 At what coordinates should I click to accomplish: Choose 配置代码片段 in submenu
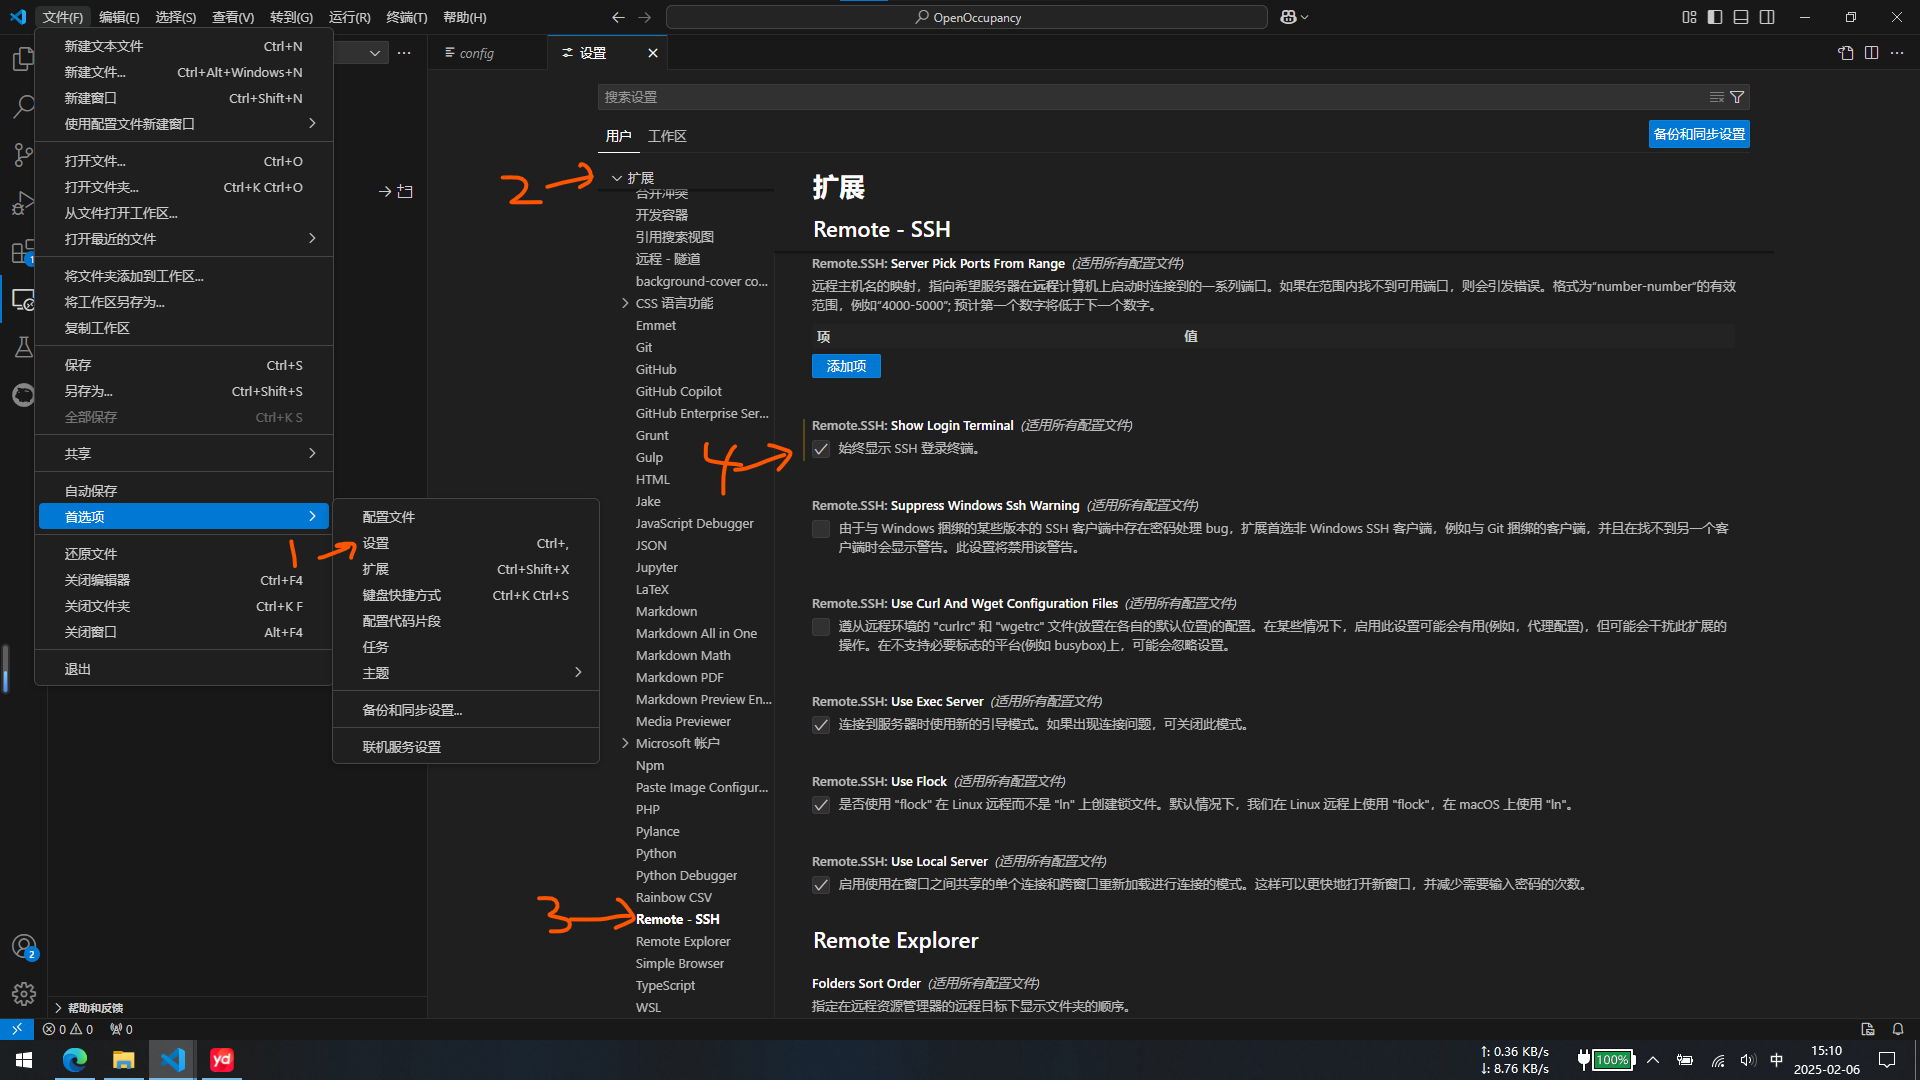tap(466, 621)
